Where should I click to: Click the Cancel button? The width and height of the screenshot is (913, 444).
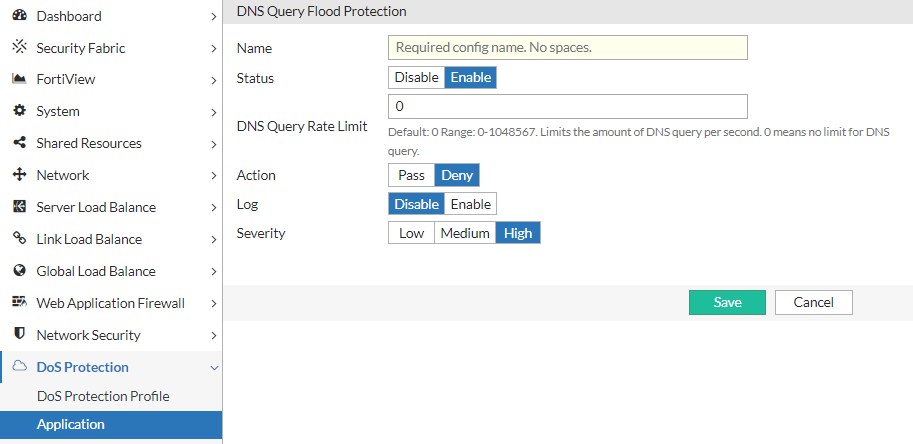[x=813, y=302]
